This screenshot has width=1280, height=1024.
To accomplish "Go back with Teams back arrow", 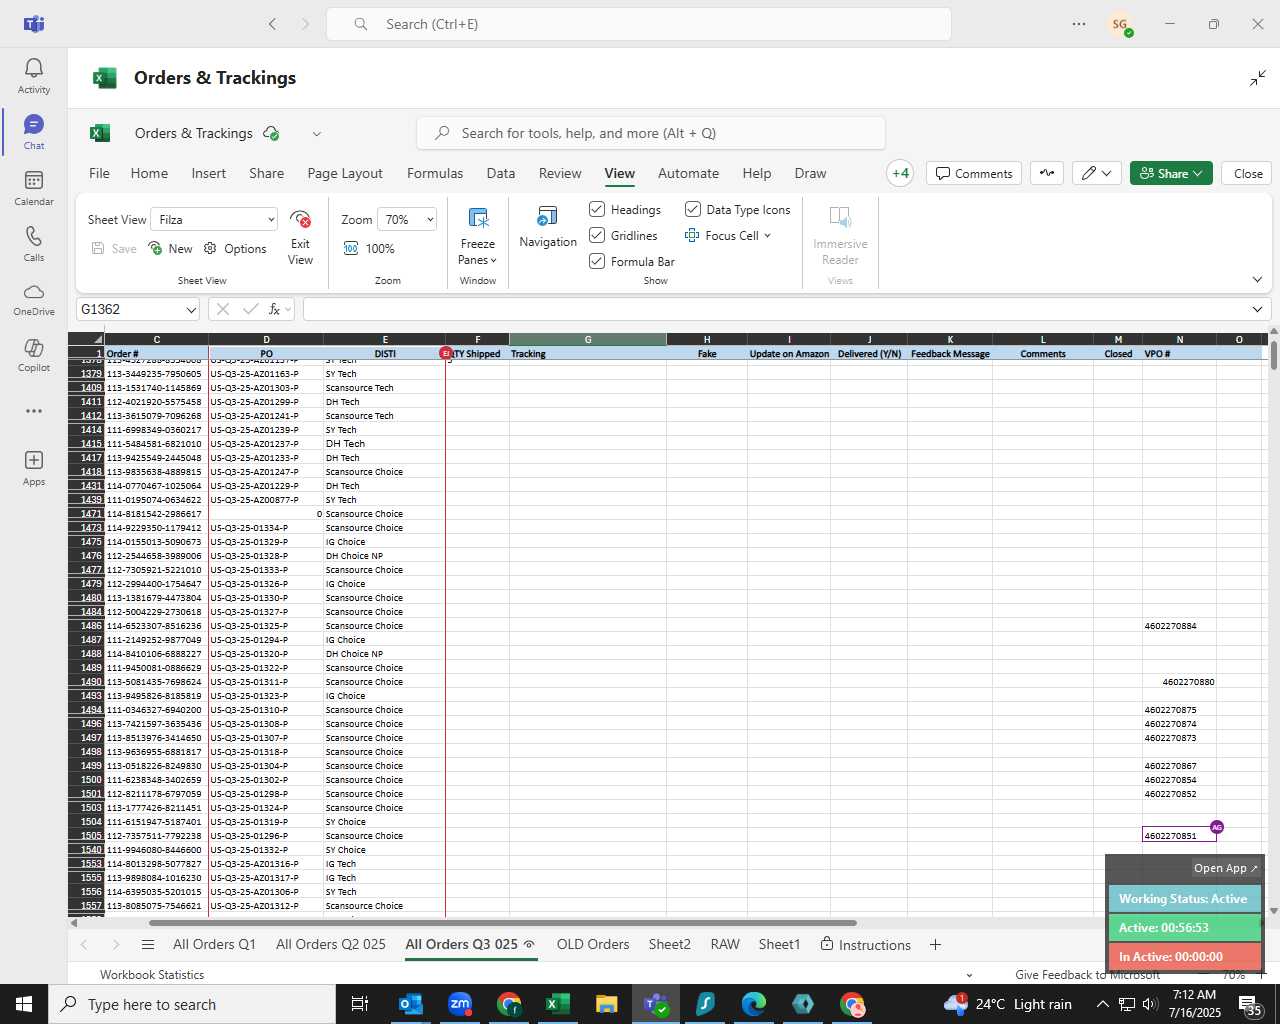I will pyautogui.click(x=272, y=24).
